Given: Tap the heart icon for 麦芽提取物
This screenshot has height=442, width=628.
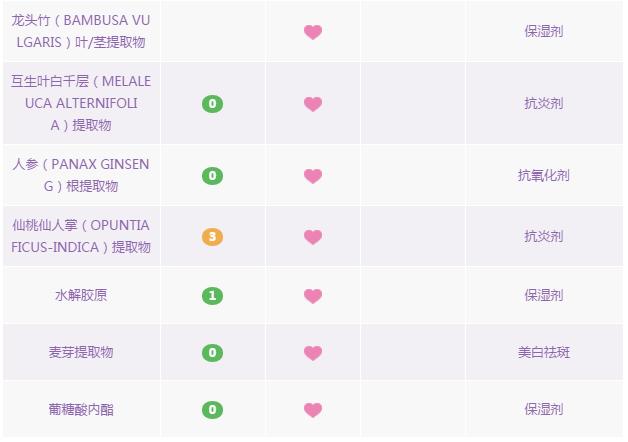Looking at the screenshot, I should point(313,353).
